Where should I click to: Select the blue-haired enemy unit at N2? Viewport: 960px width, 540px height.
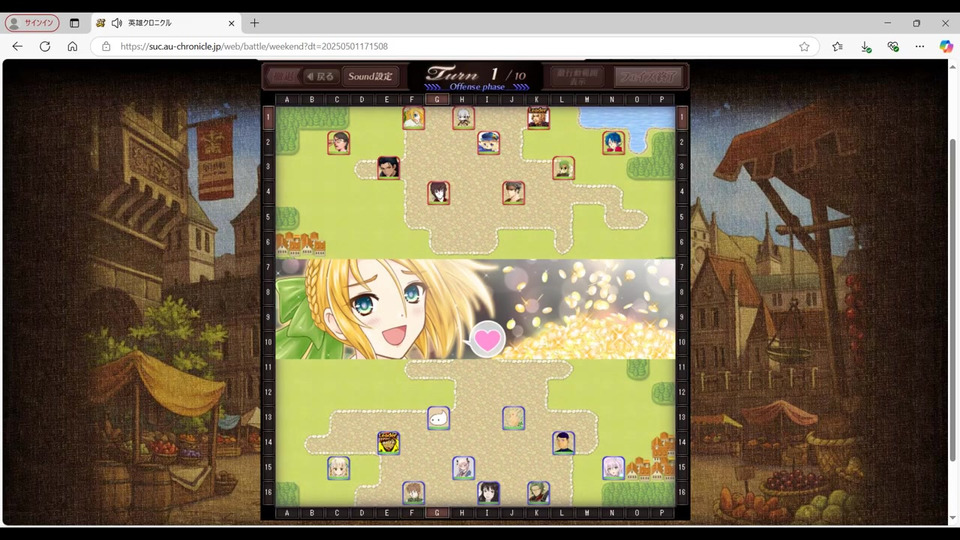pos(613,143)
